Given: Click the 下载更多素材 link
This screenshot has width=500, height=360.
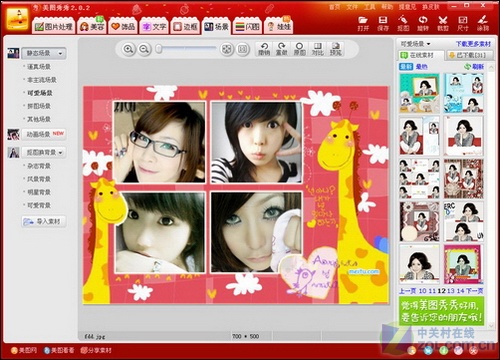Looking at the screenshot, I should (x=473, y=44).
